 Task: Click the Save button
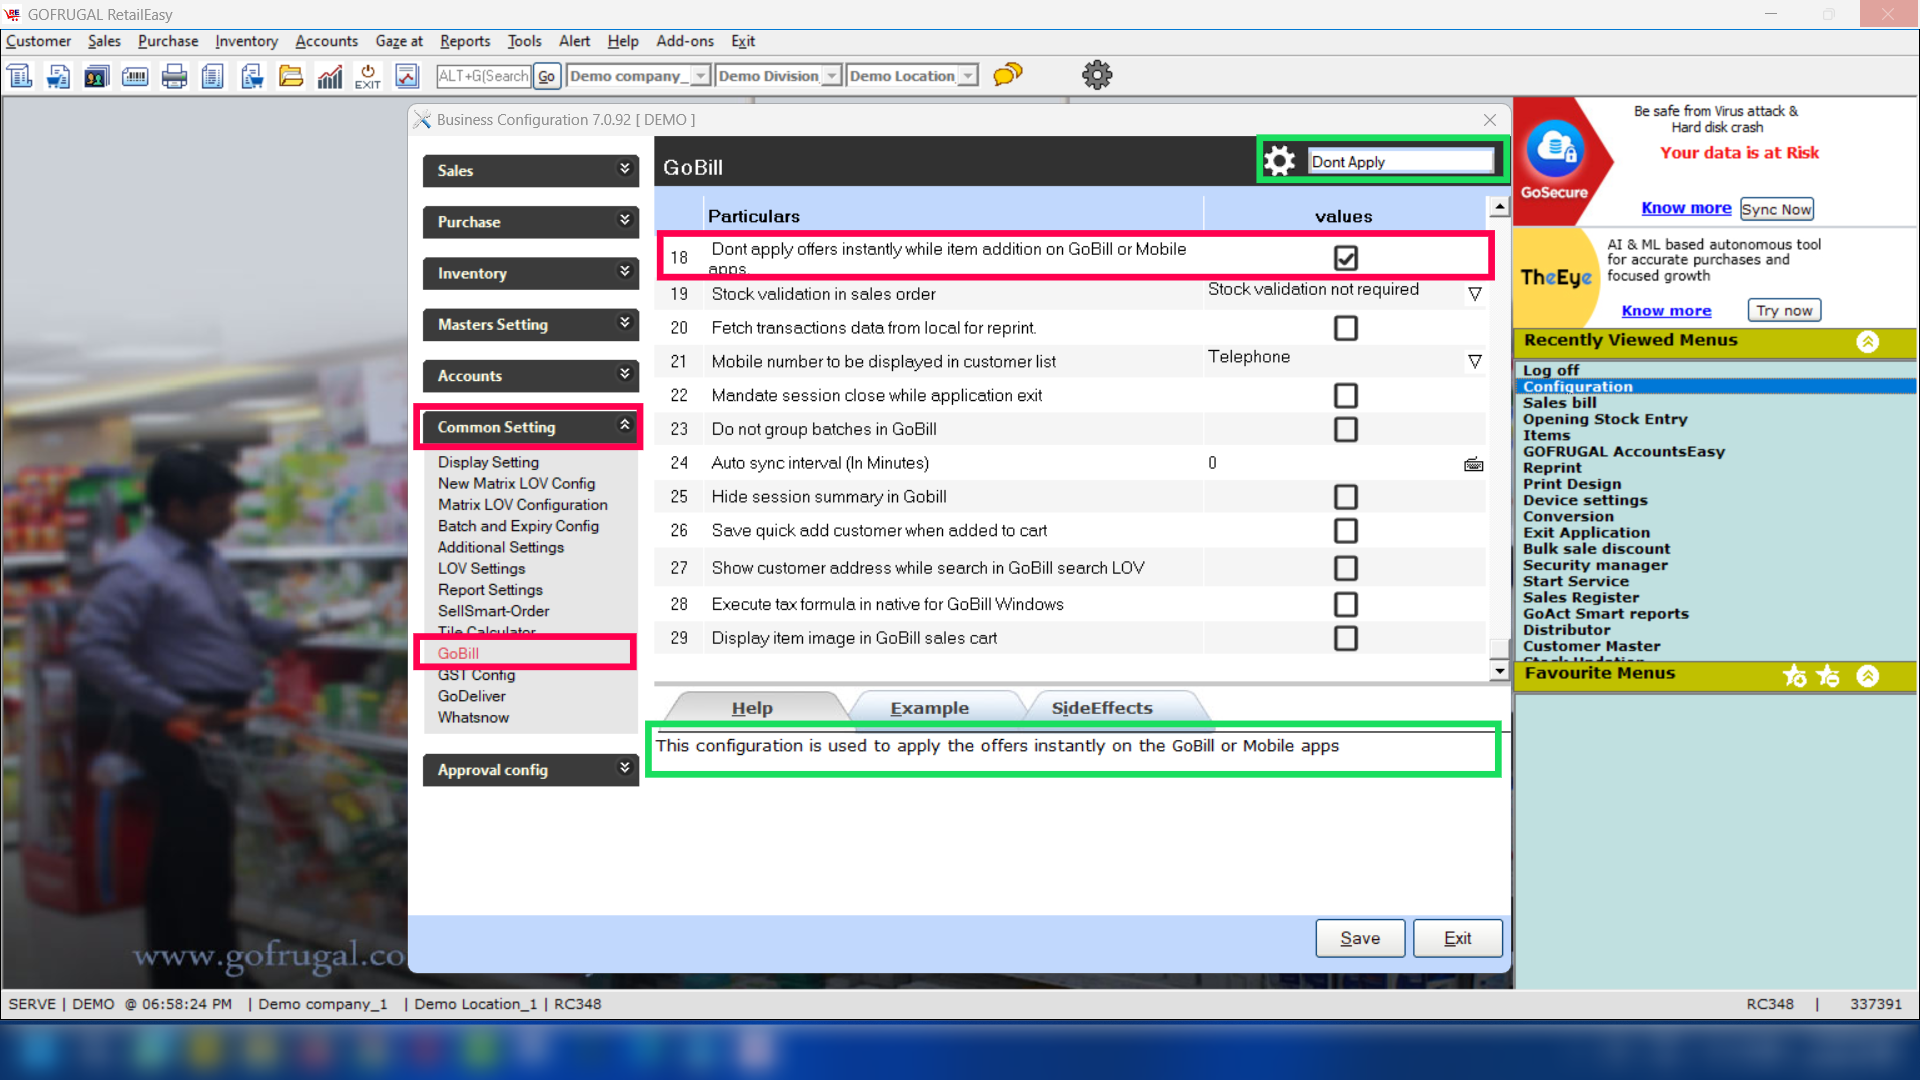click(x=1359, y=938)
